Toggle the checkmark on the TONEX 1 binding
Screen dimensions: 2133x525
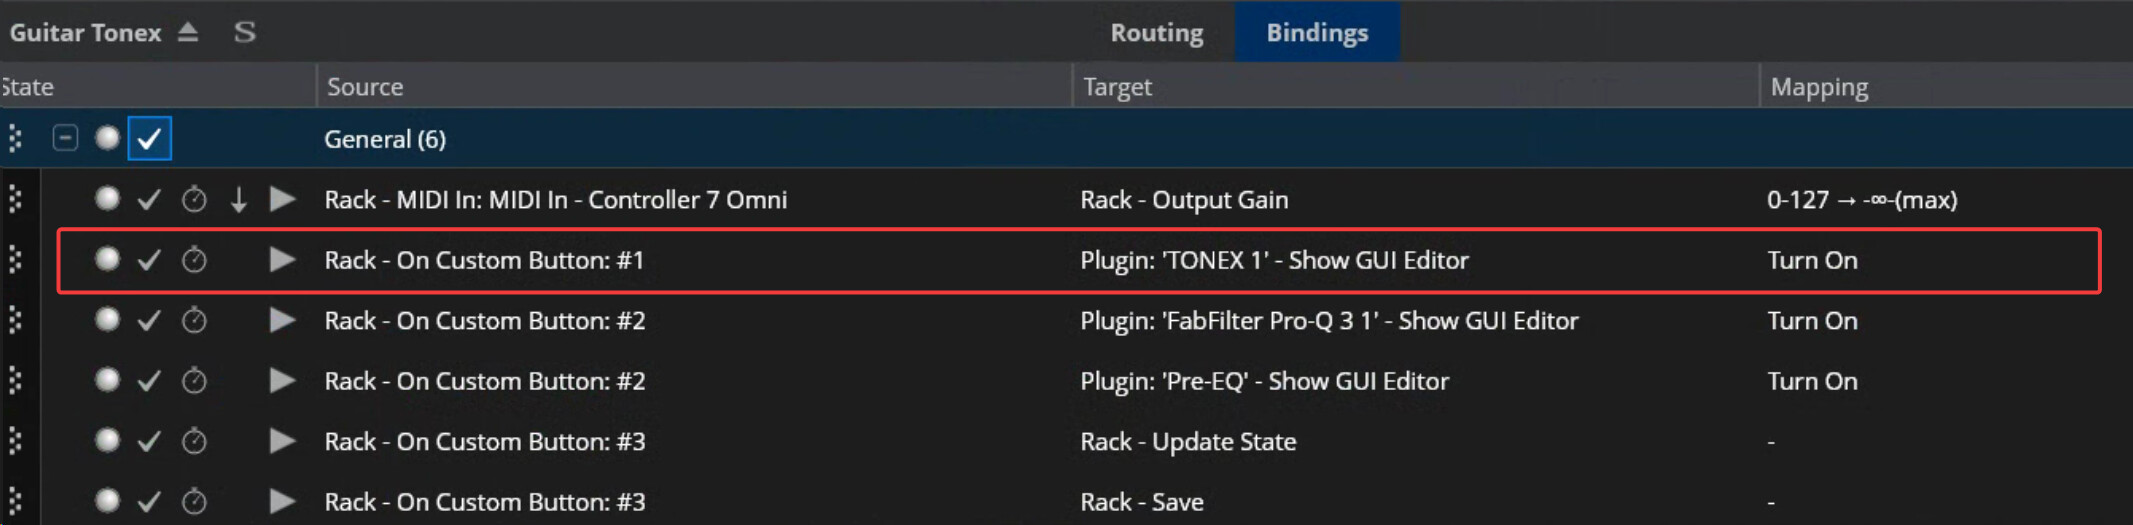149,260
